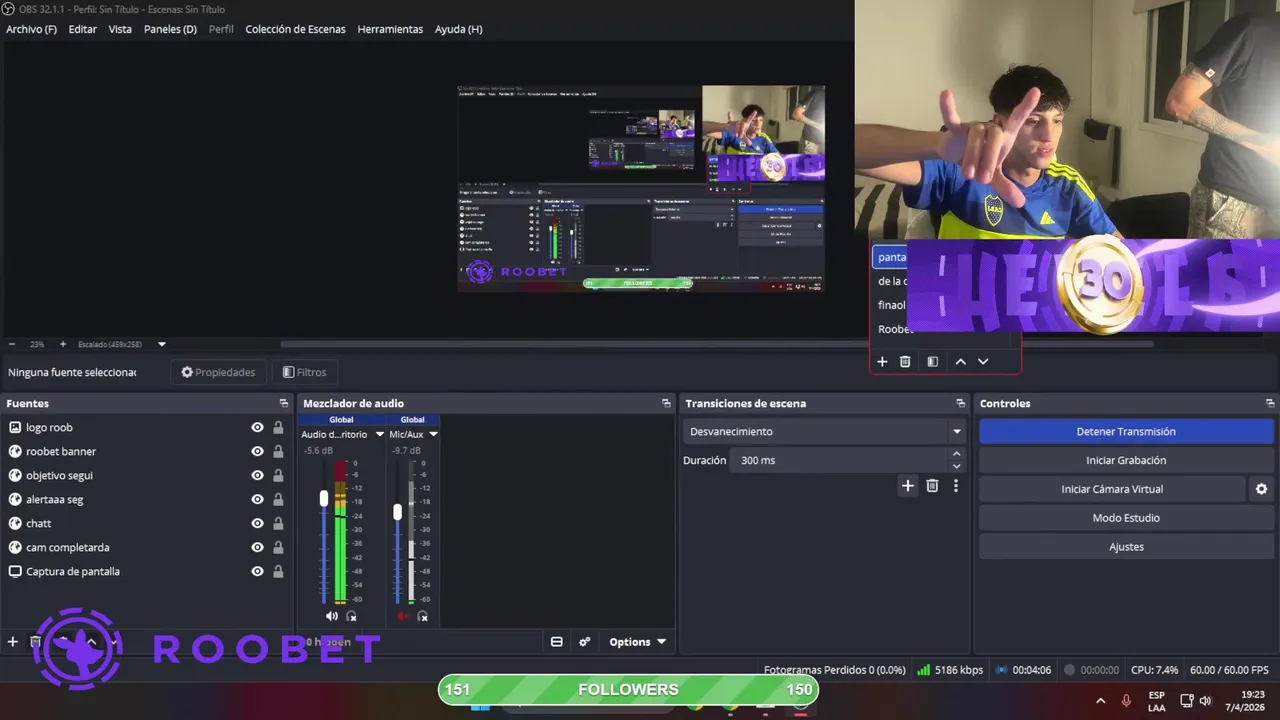
Task: Delete the selected scene with trash icon
Action: click(x=905, y=361)
